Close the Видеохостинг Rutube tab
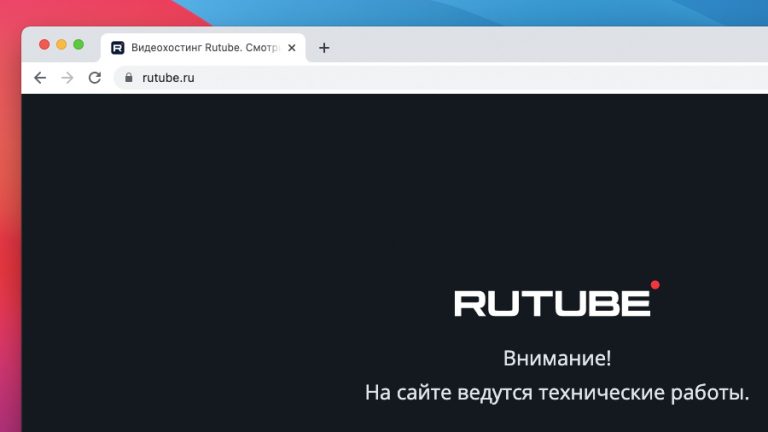 292,48
